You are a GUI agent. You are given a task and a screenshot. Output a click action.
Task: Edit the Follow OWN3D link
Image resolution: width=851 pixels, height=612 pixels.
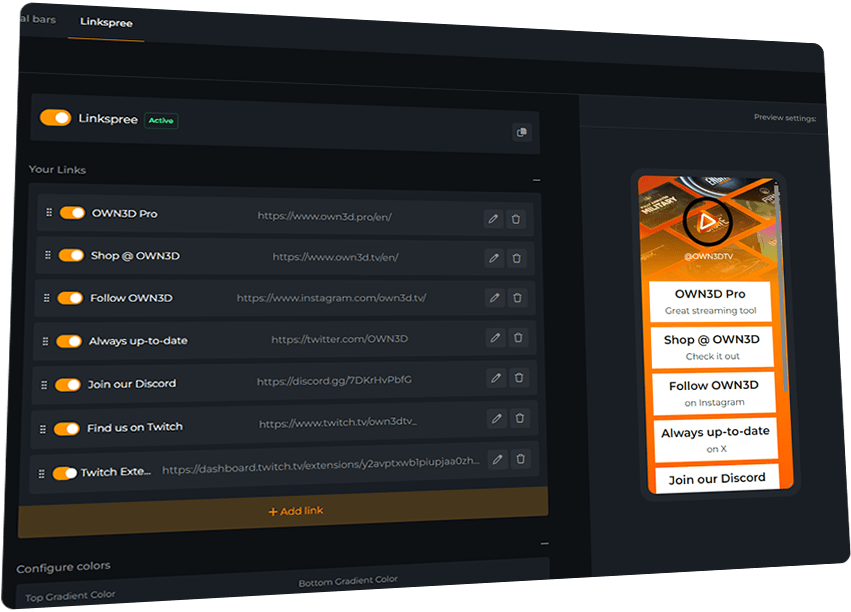(494, 297)
